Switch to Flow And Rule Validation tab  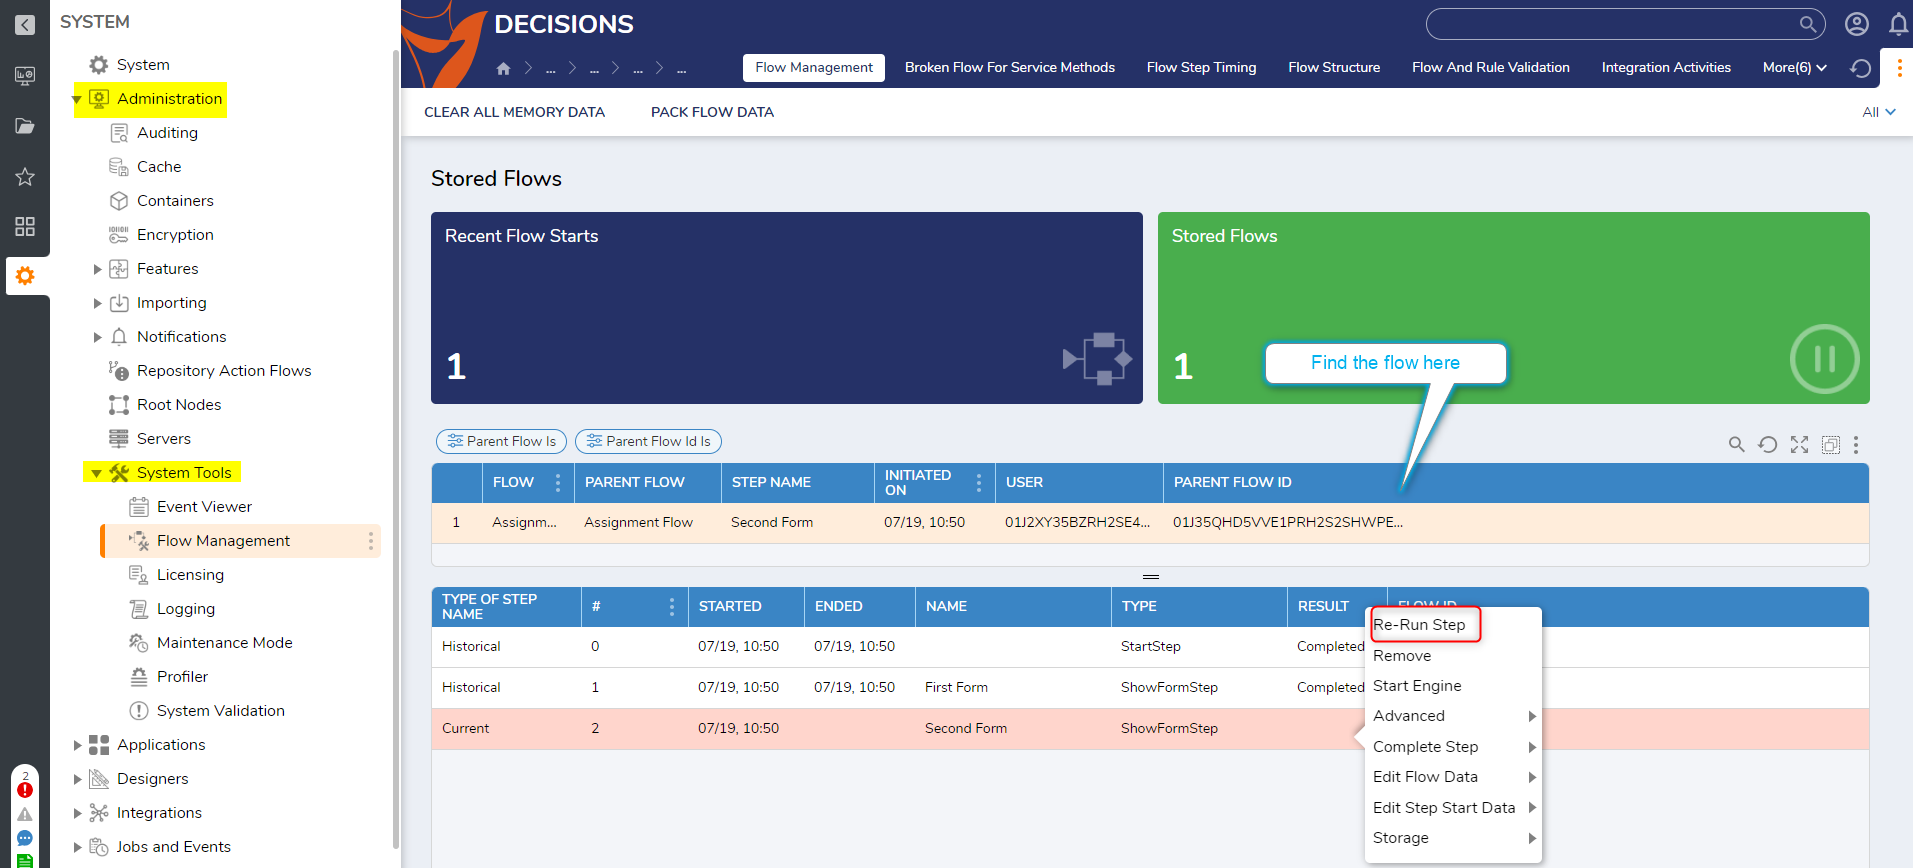click(1491, 68)
